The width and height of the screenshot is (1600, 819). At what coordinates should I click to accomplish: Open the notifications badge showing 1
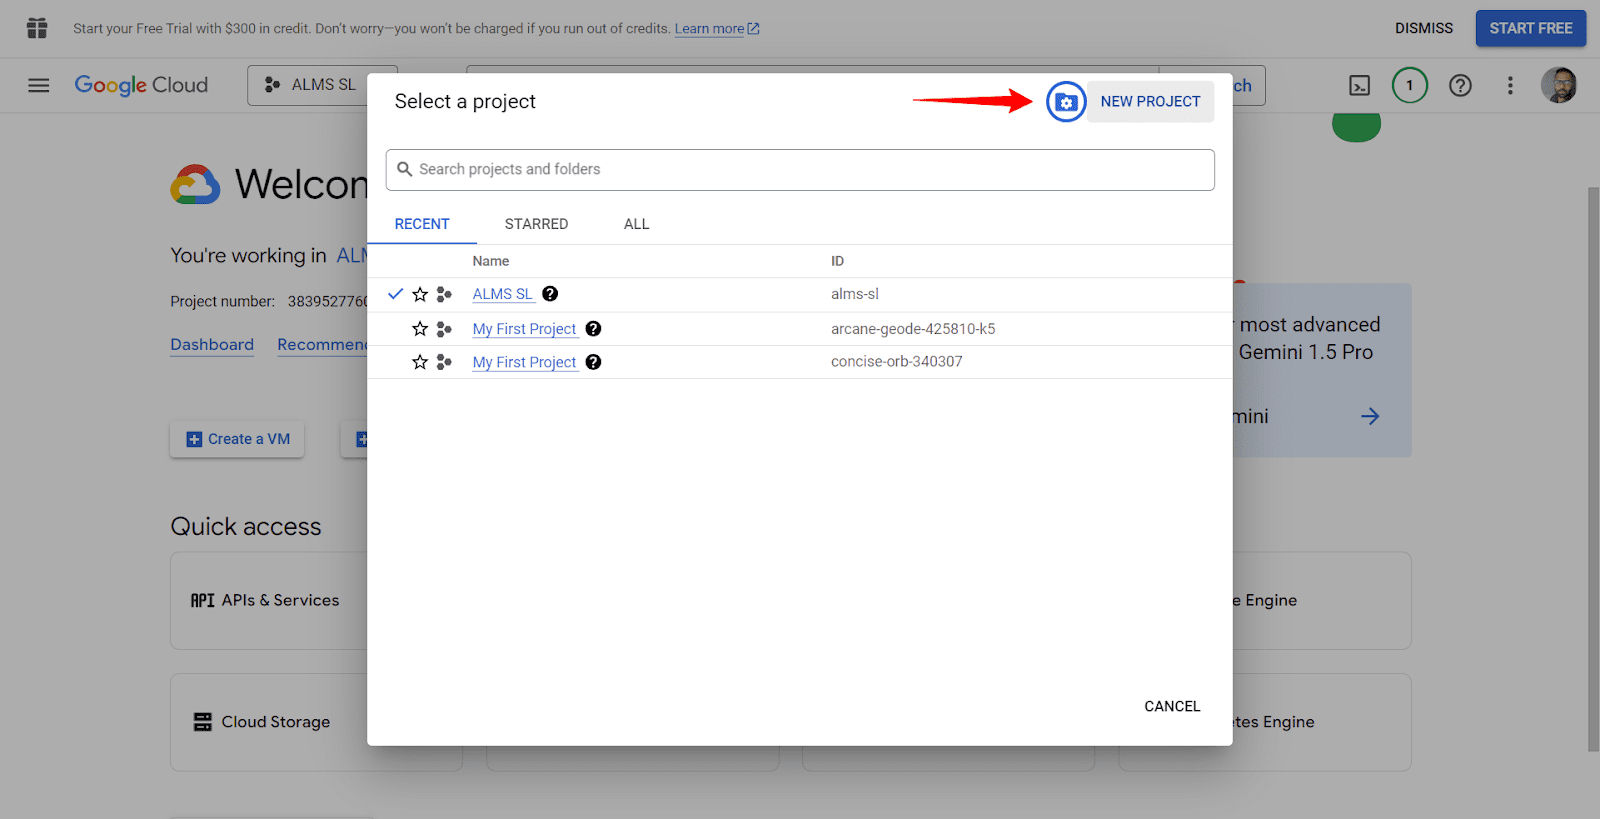point(1409,86)
